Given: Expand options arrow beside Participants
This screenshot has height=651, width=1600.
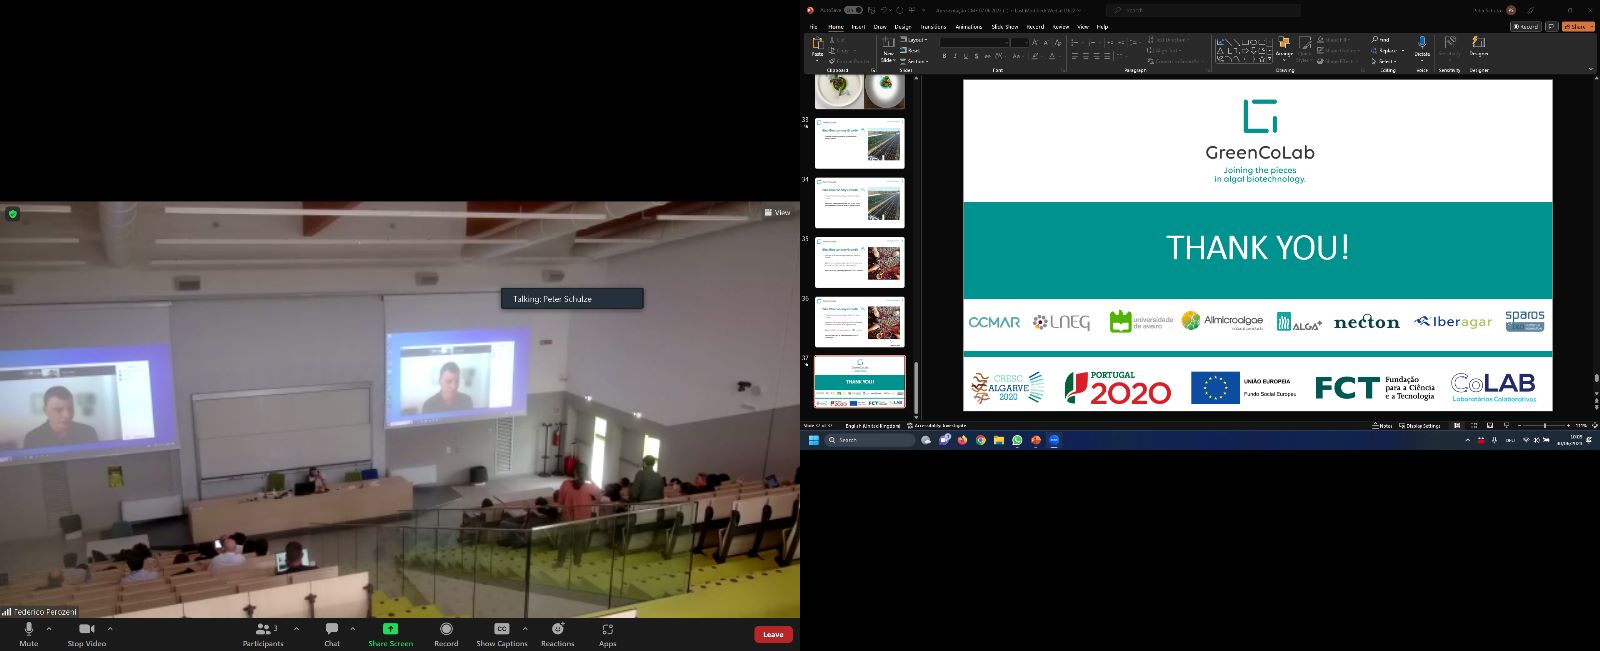Looking at the screenshot, I should click(296, 629).
